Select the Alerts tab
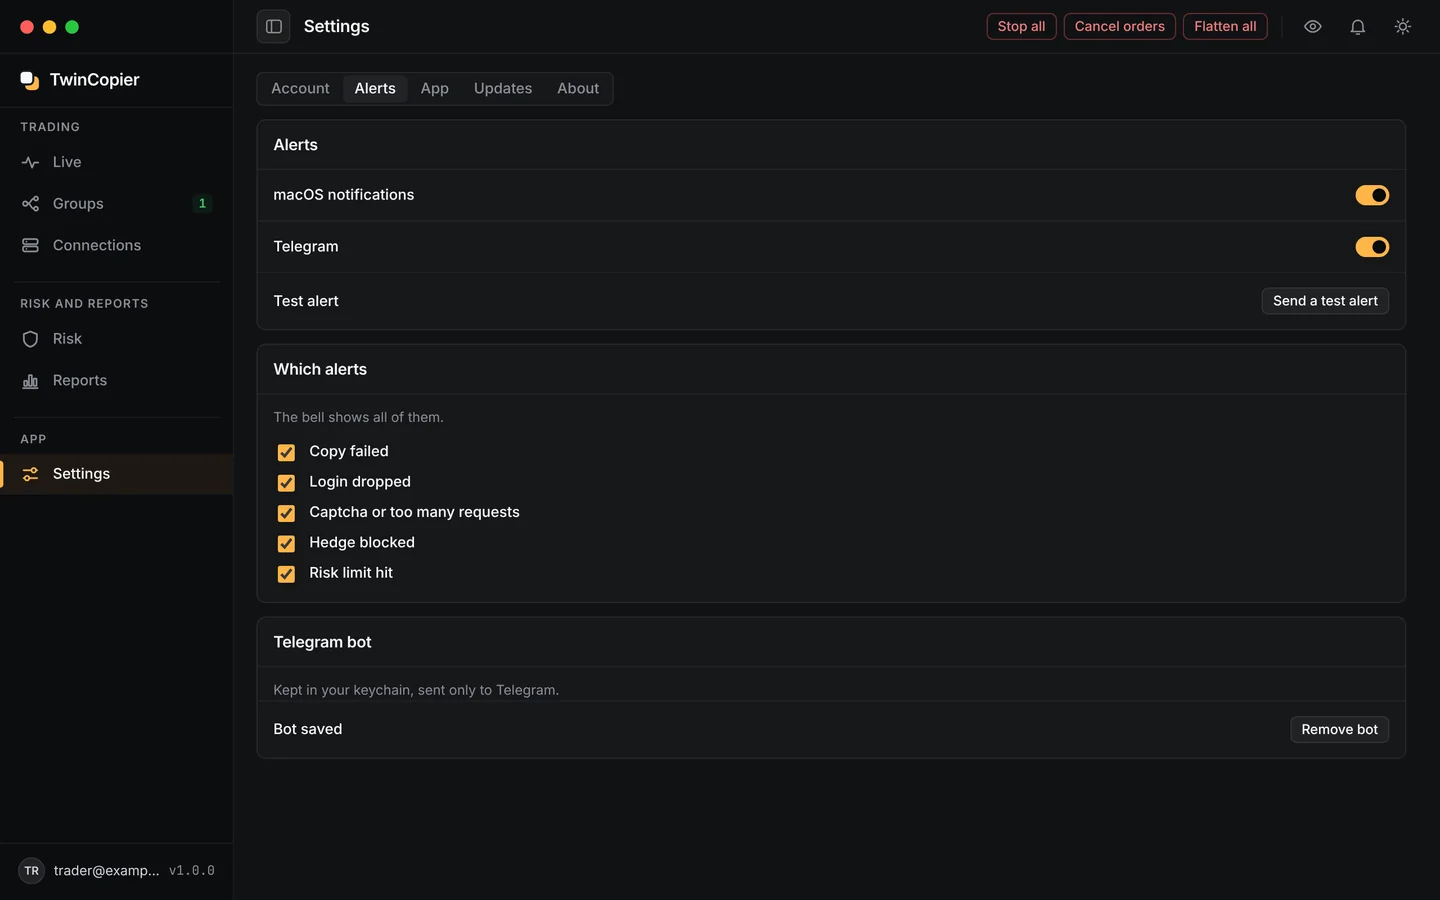1440x900 pixels. [x=375, y=89]
